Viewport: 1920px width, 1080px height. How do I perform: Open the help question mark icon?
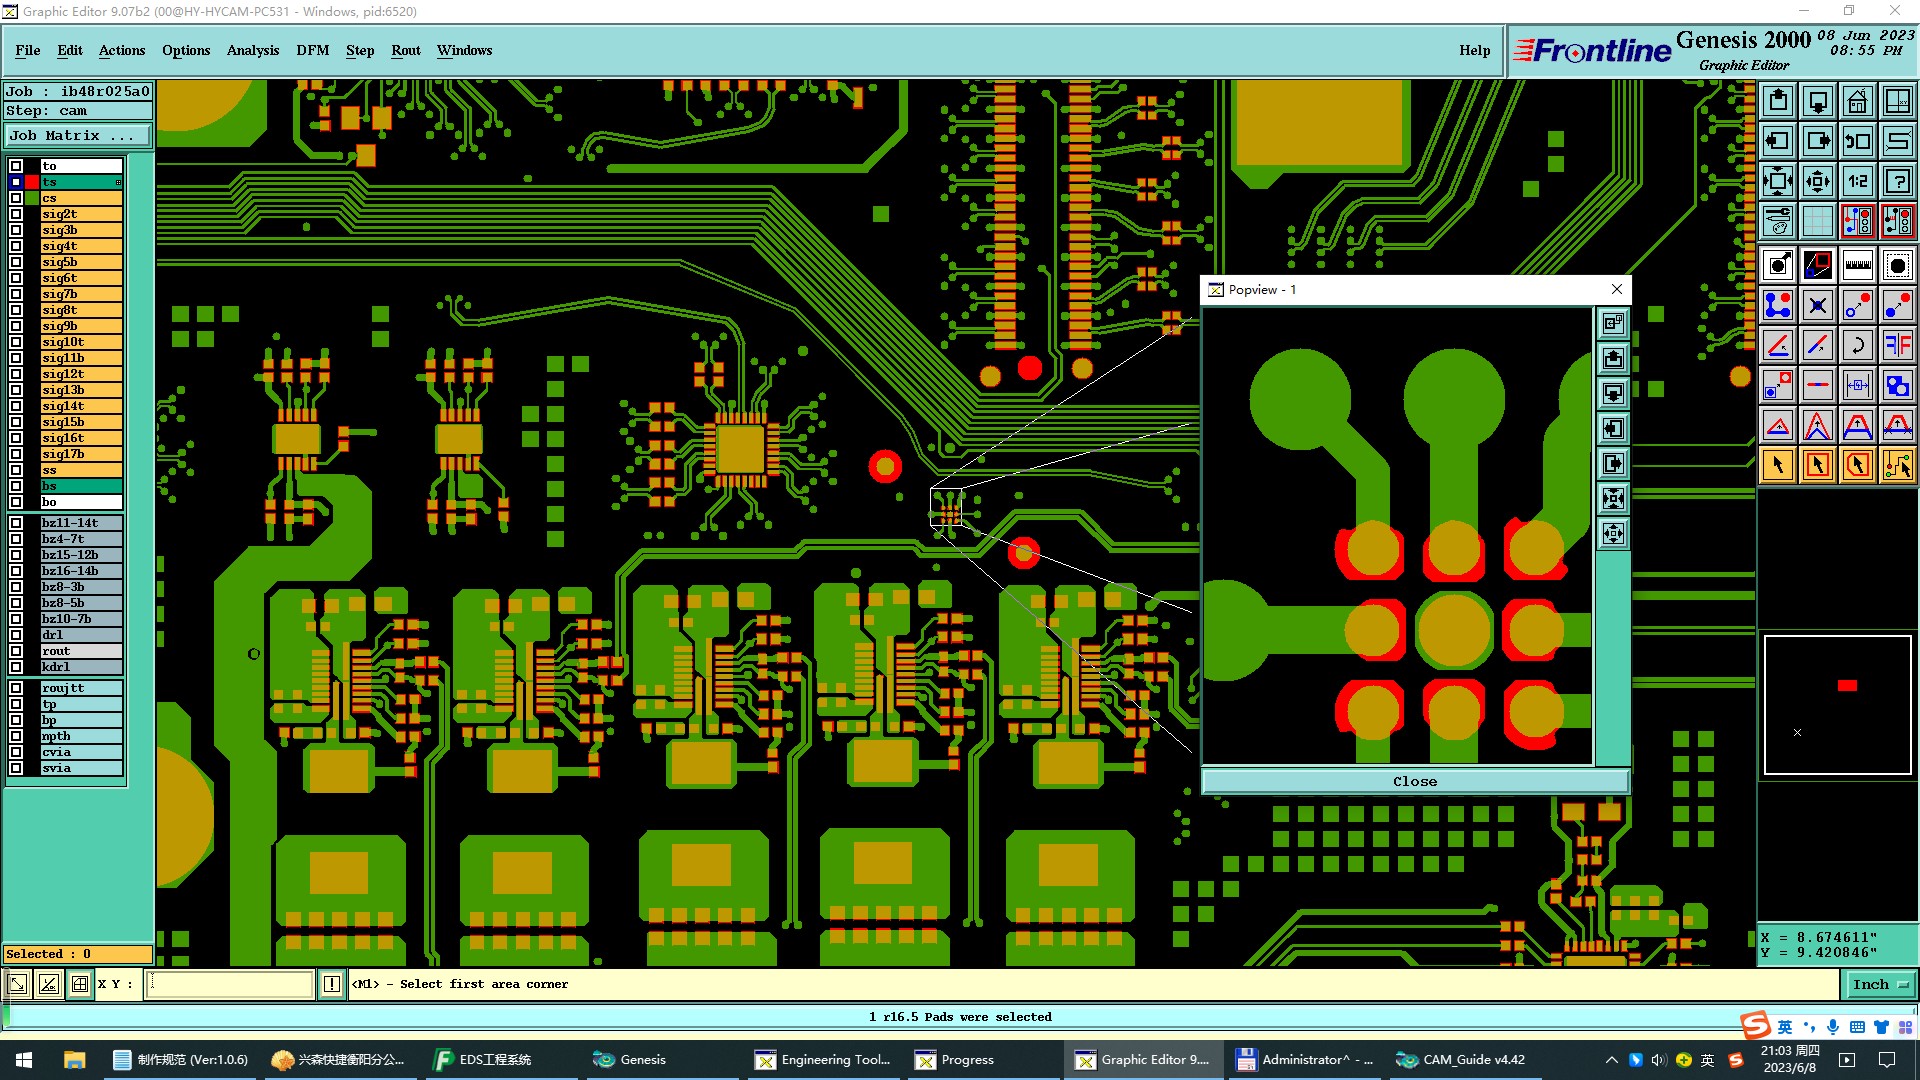coord(1897,181)
